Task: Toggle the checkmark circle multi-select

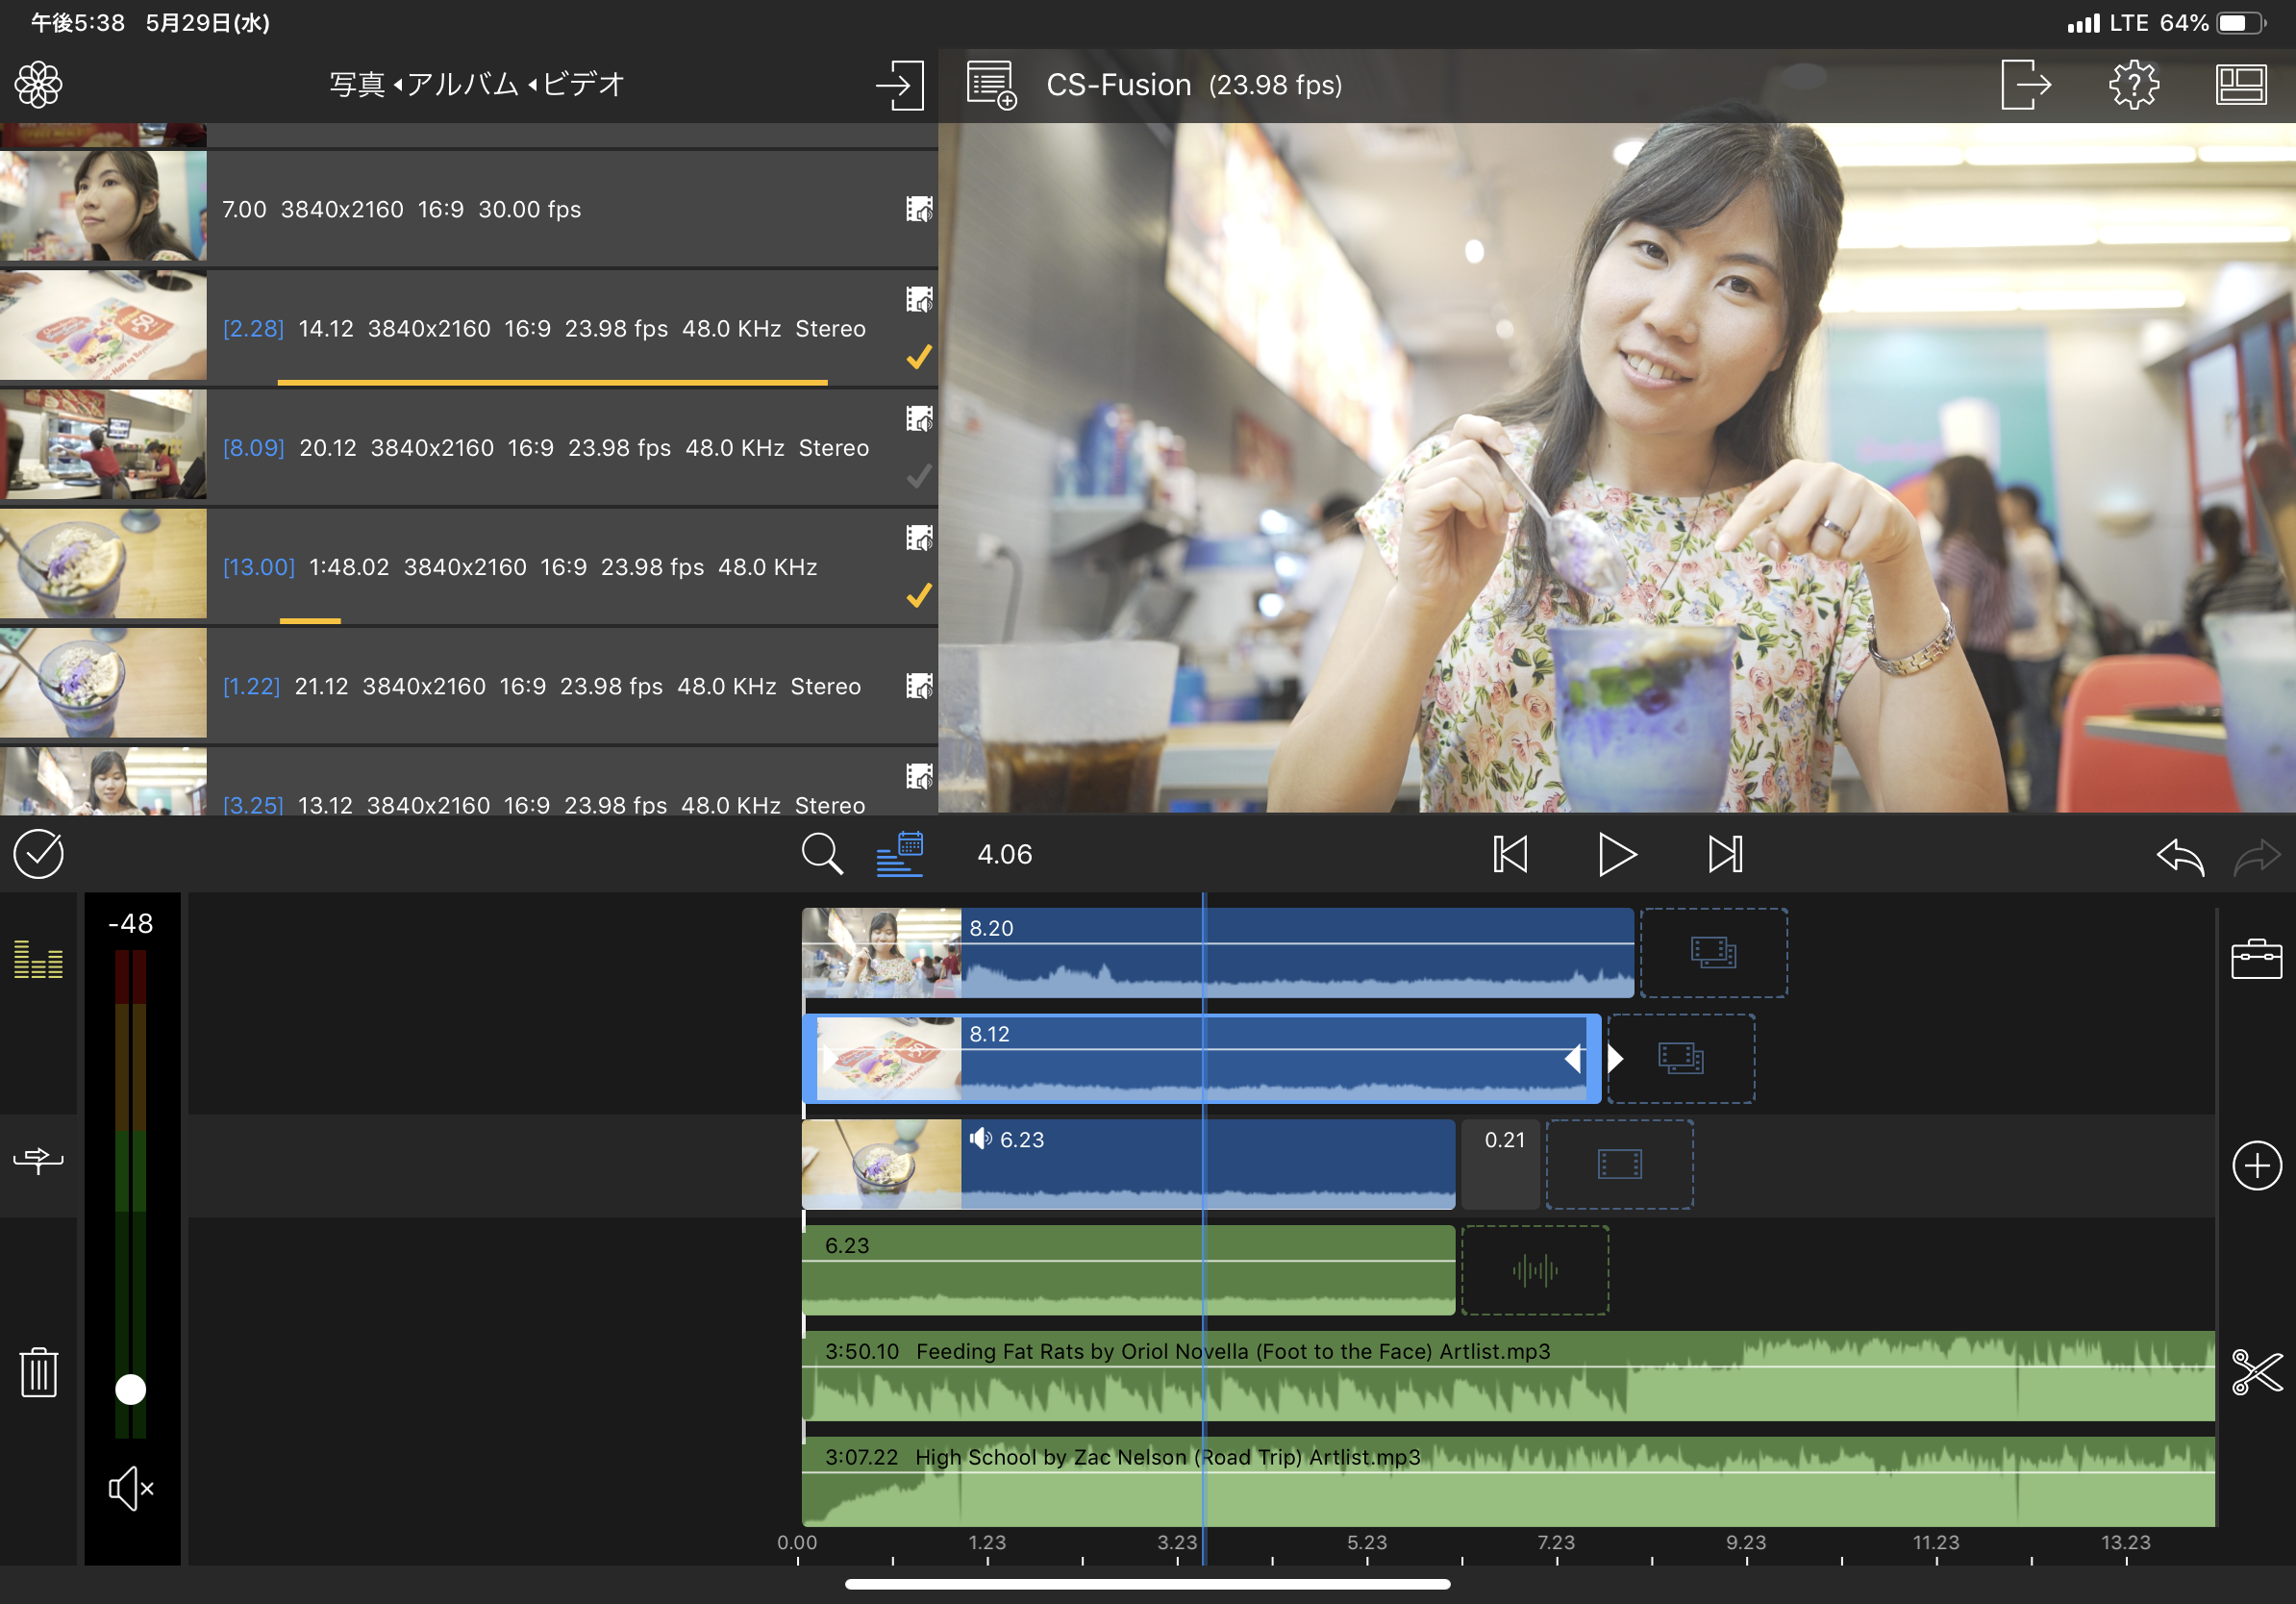Action: pyautogui.click(x=38, y=854)
